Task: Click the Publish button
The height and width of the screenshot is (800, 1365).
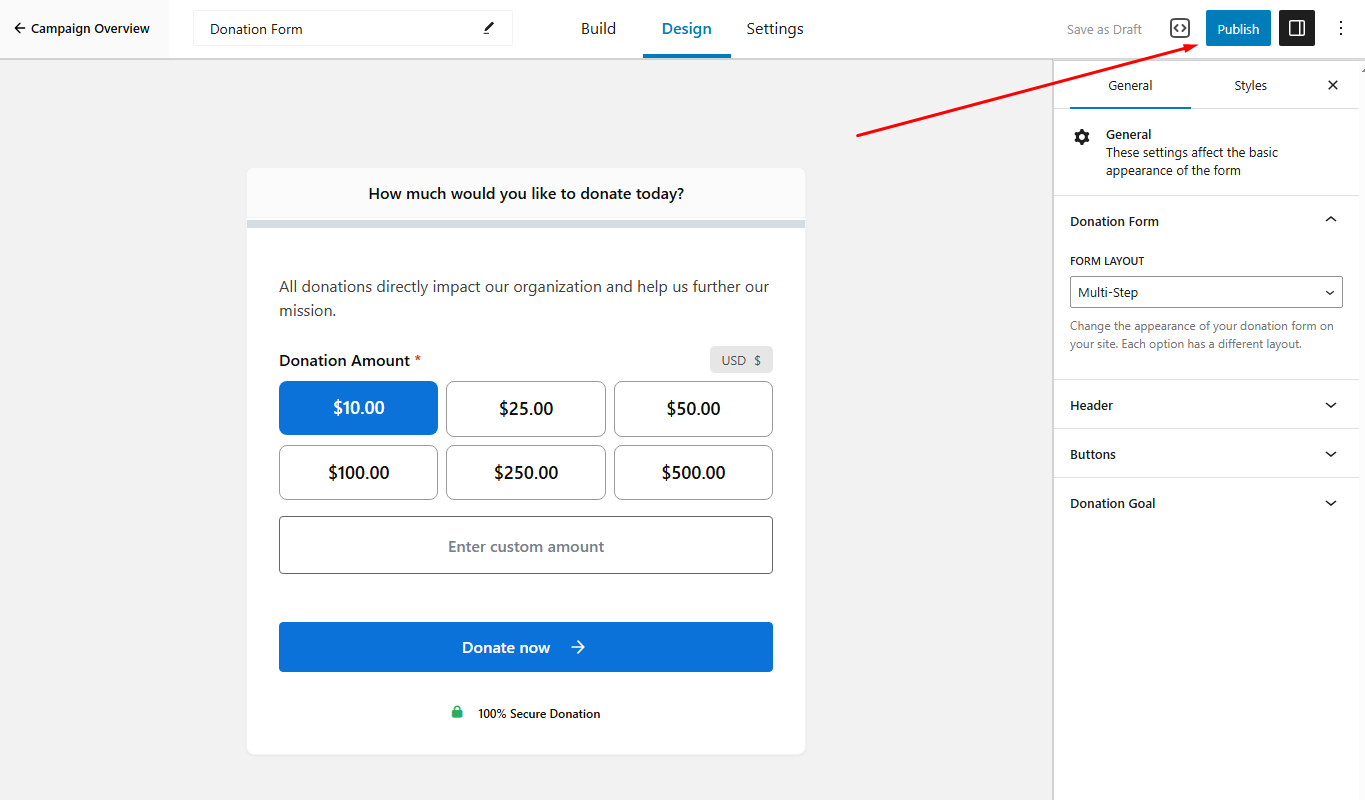Action: [1238, 28]
